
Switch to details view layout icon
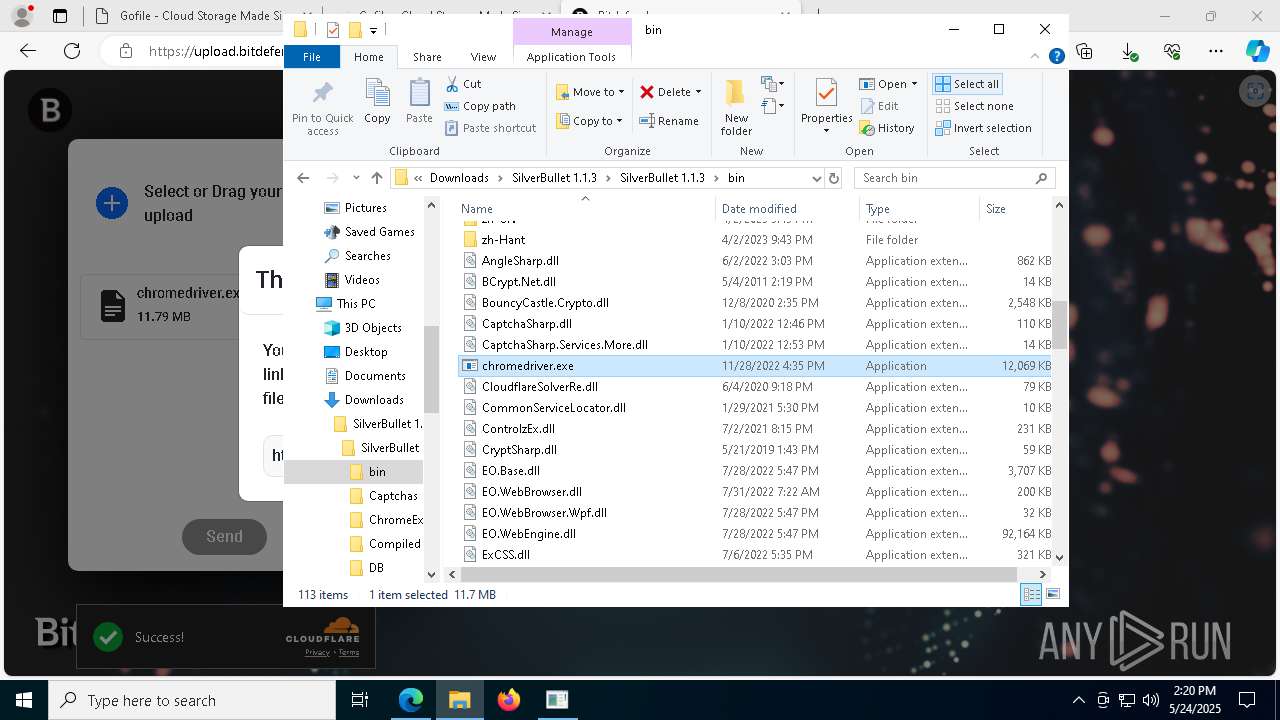click(1031, 595)
